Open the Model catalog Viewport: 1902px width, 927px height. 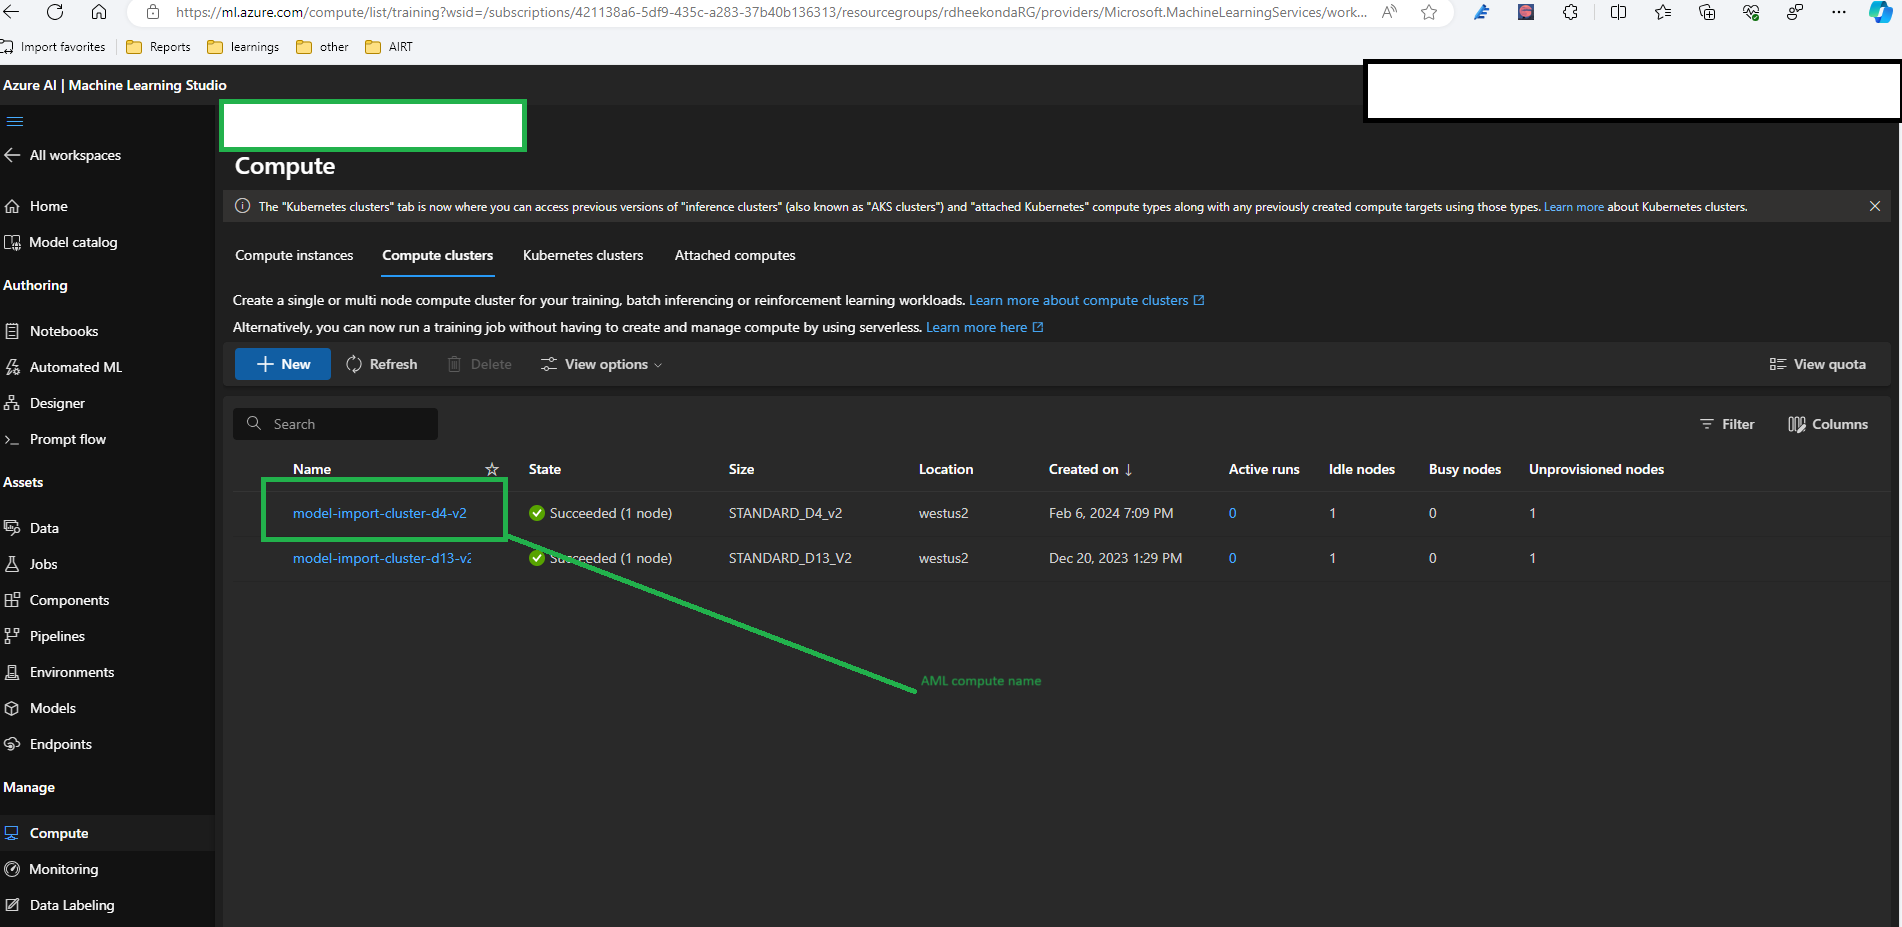click(x=72, y=241)
